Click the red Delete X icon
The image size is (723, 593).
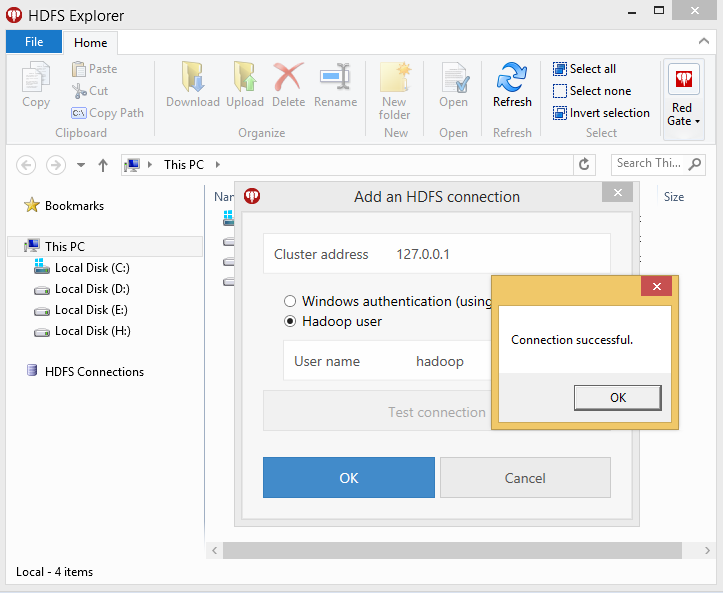point(289,77)
